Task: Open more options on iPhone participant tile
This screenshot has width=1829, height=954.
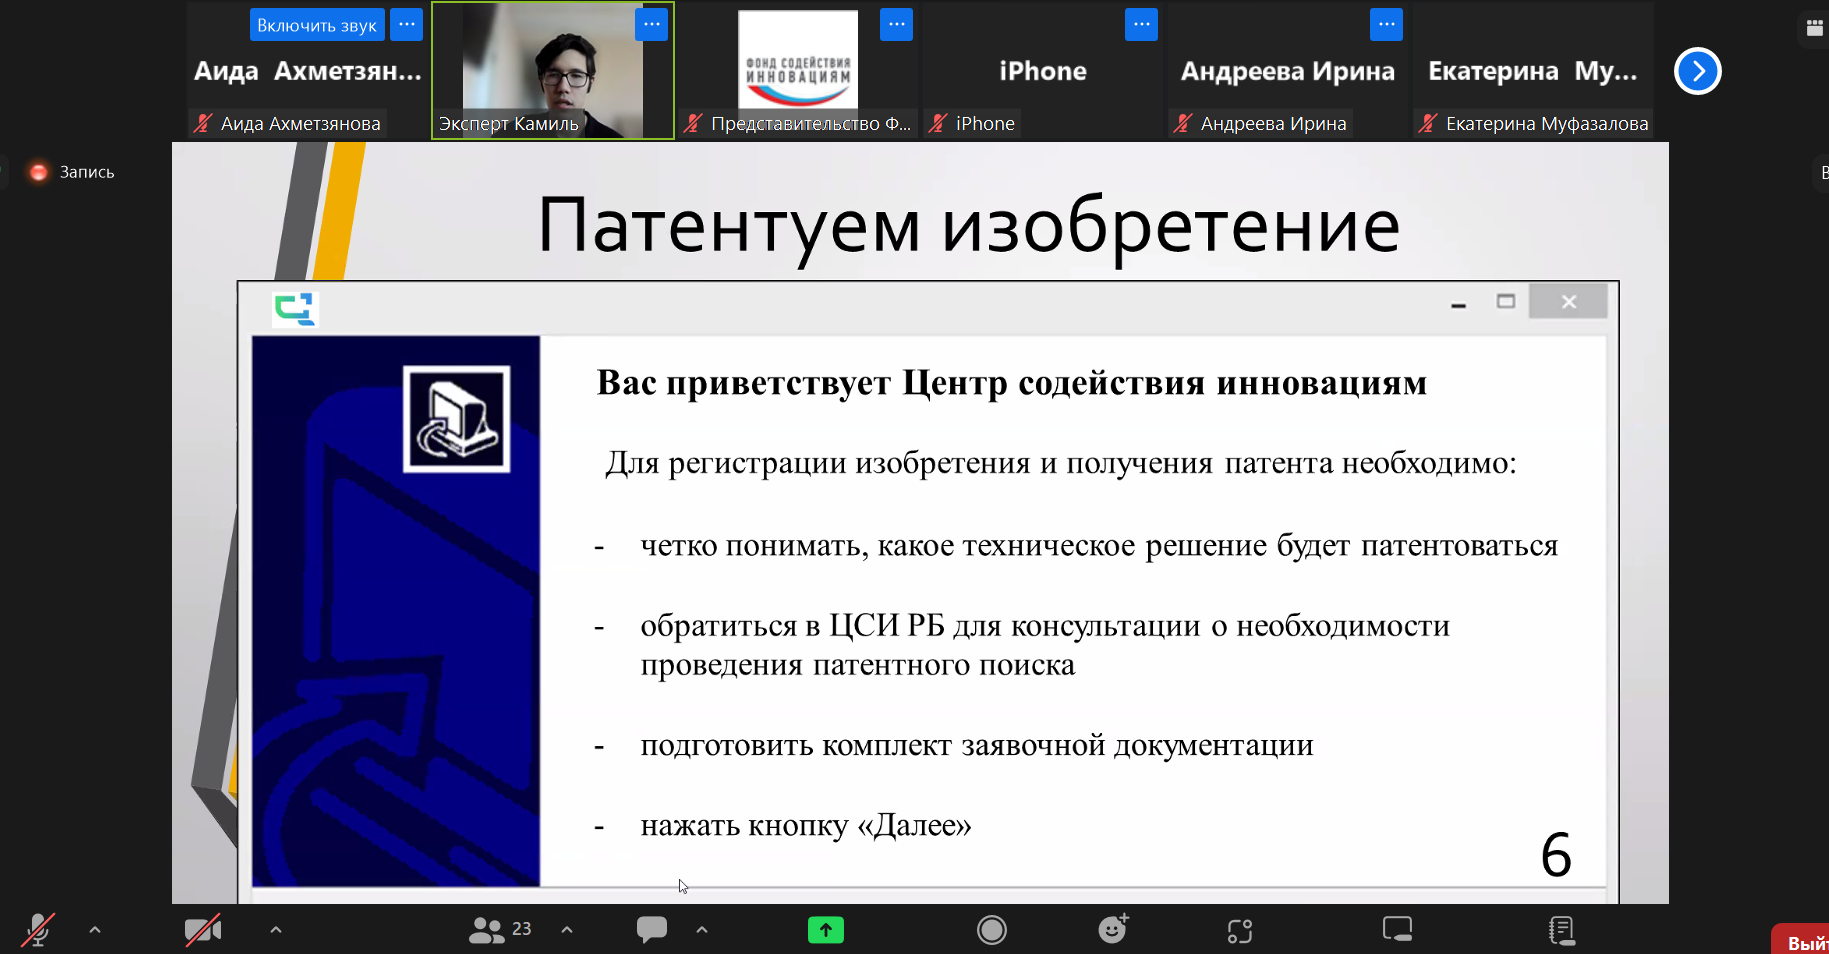Action: point(1141,24)
